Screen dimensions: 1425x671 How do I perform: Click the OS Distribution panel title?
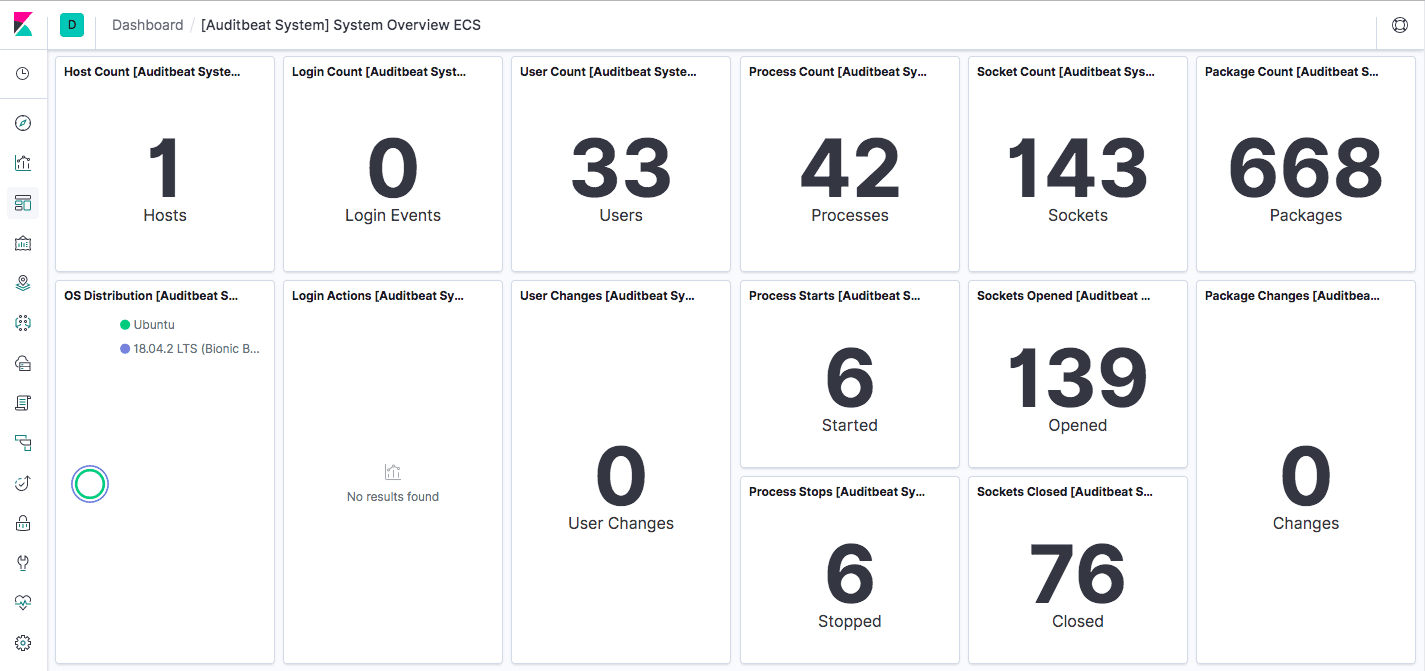(x=151, y=296)
